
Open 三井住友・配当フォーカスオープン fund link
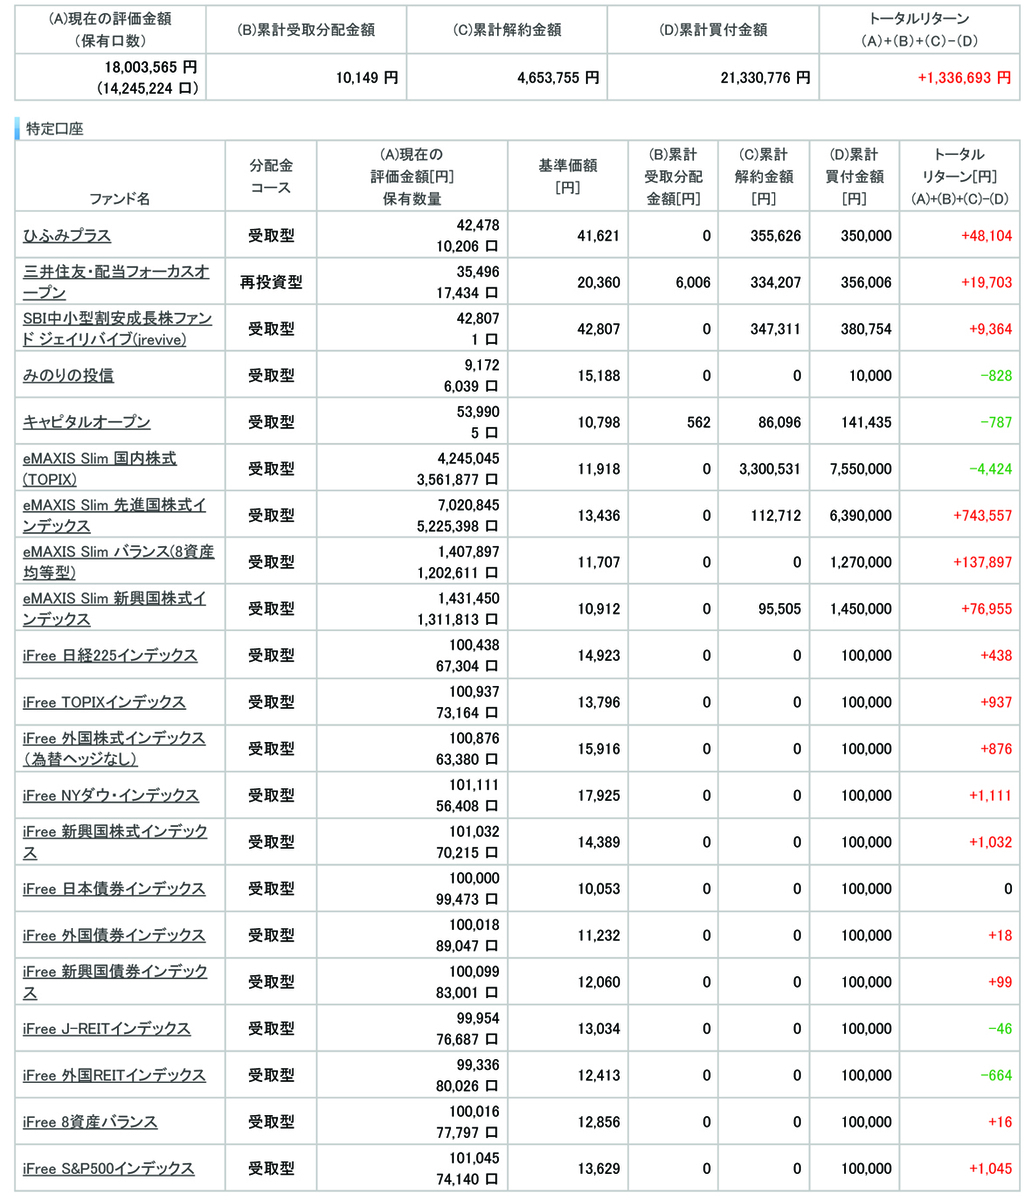point(116,282)
